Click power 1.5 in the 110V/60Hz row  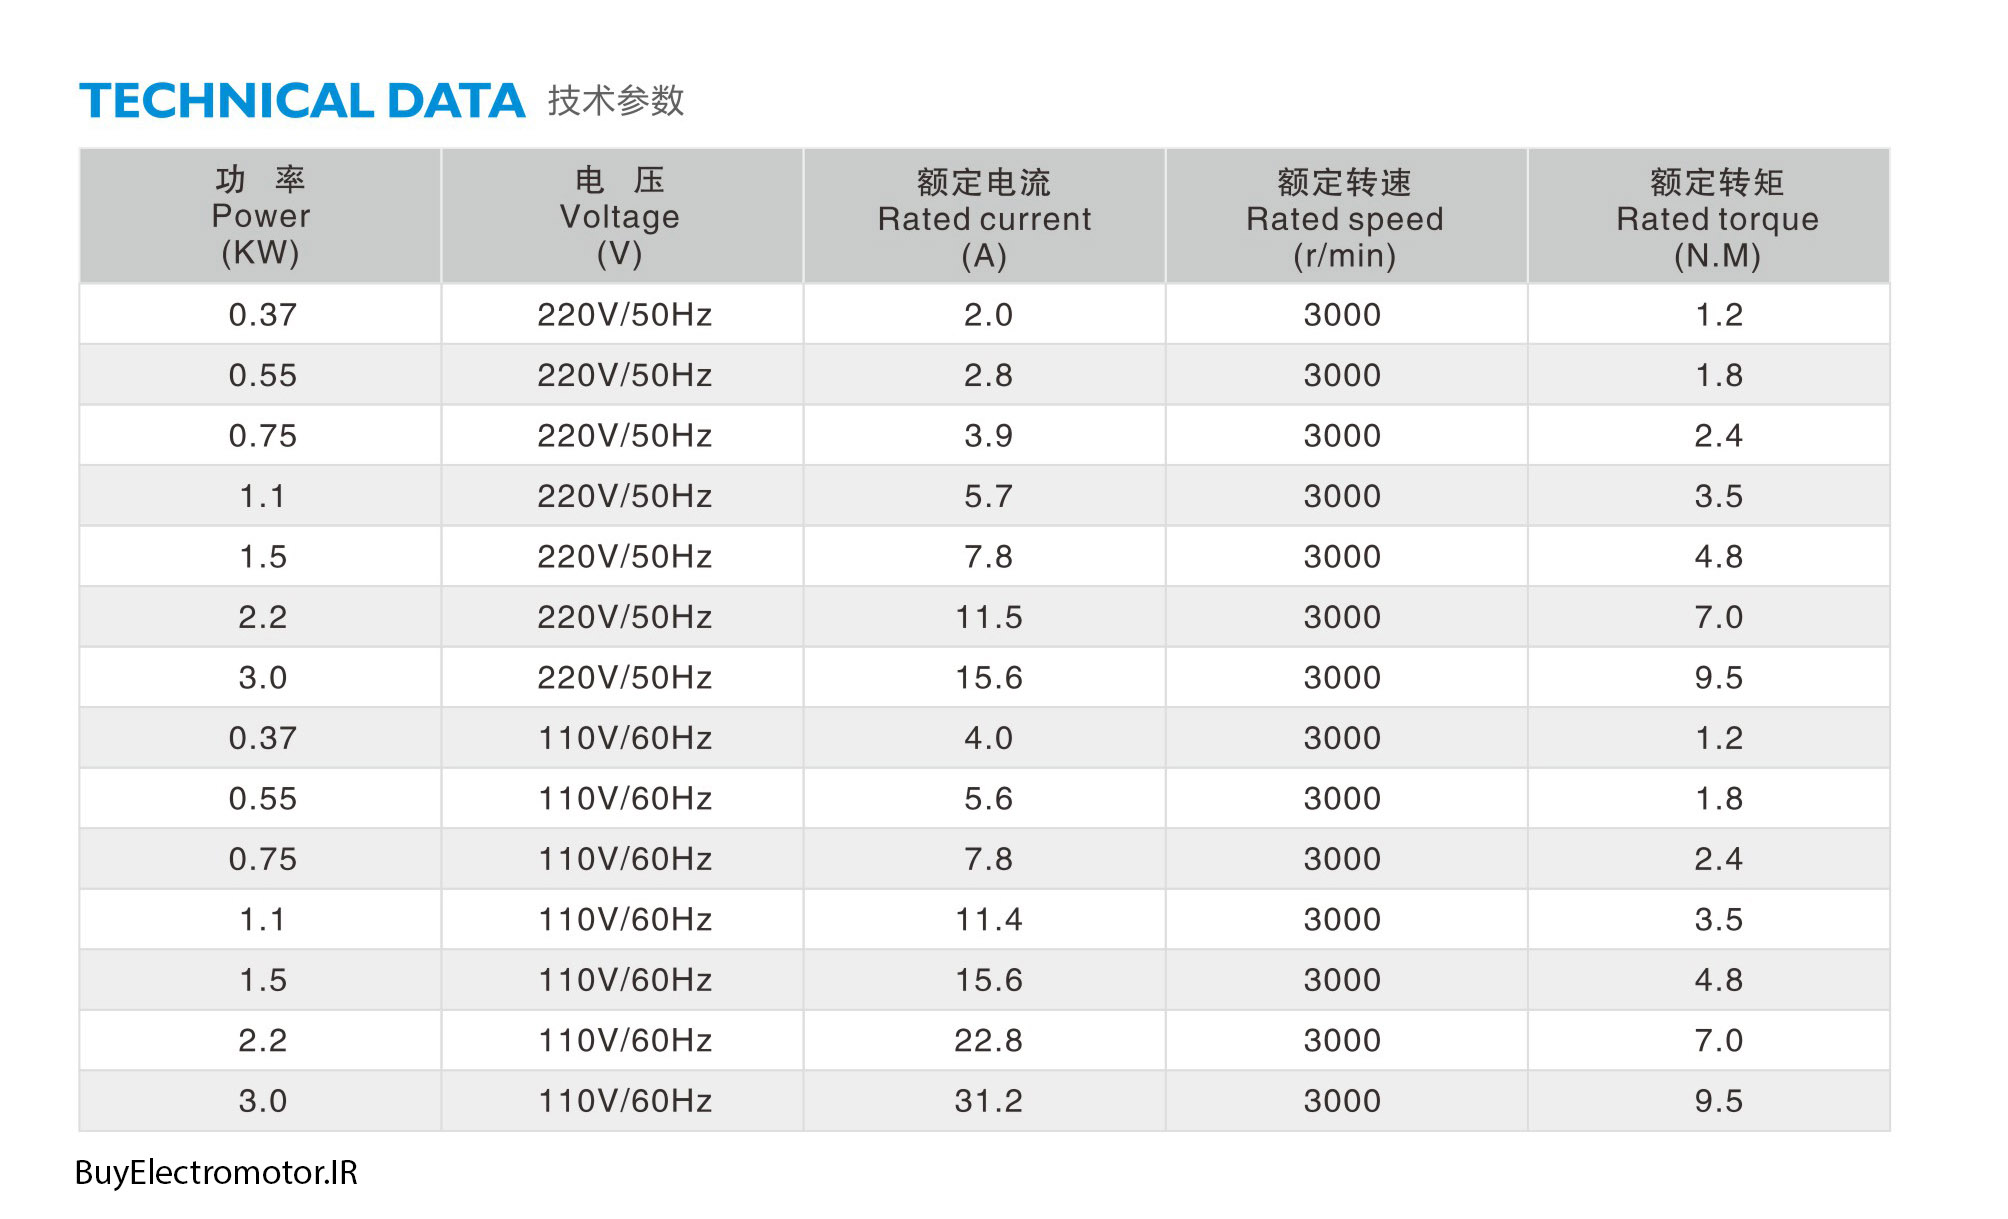click(x=262, y=980)
